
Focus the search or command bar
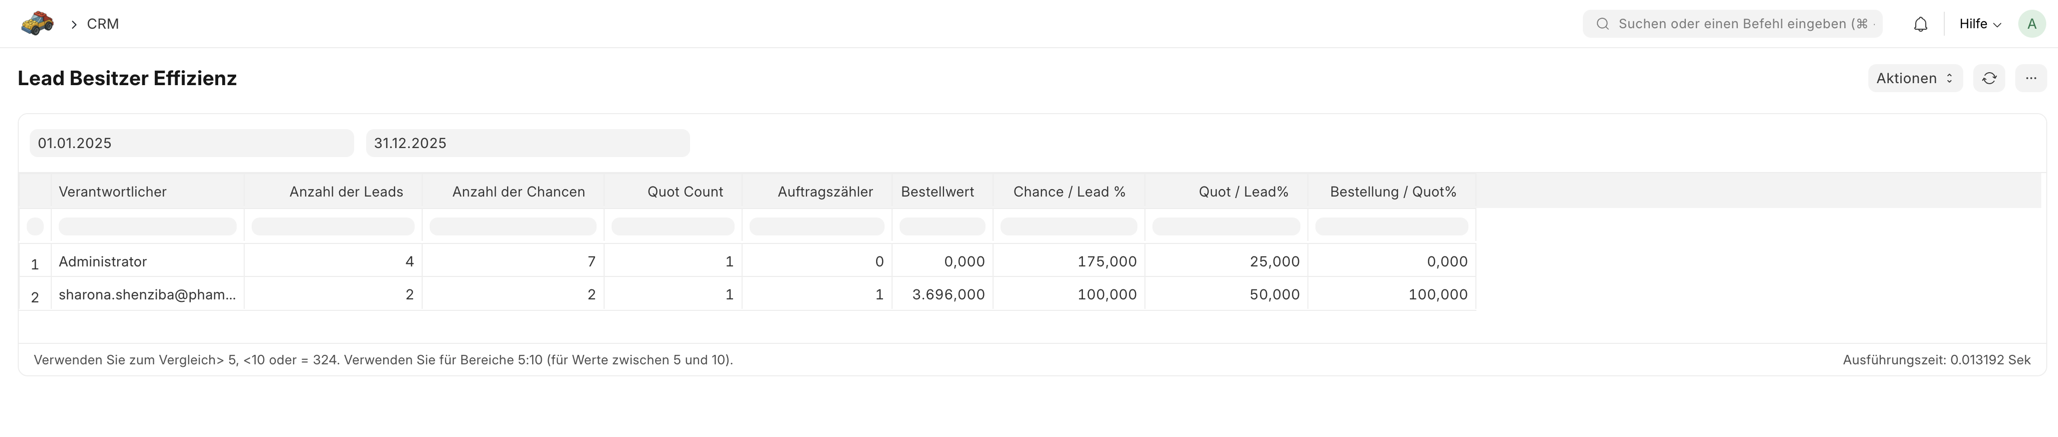[1742, 24]
